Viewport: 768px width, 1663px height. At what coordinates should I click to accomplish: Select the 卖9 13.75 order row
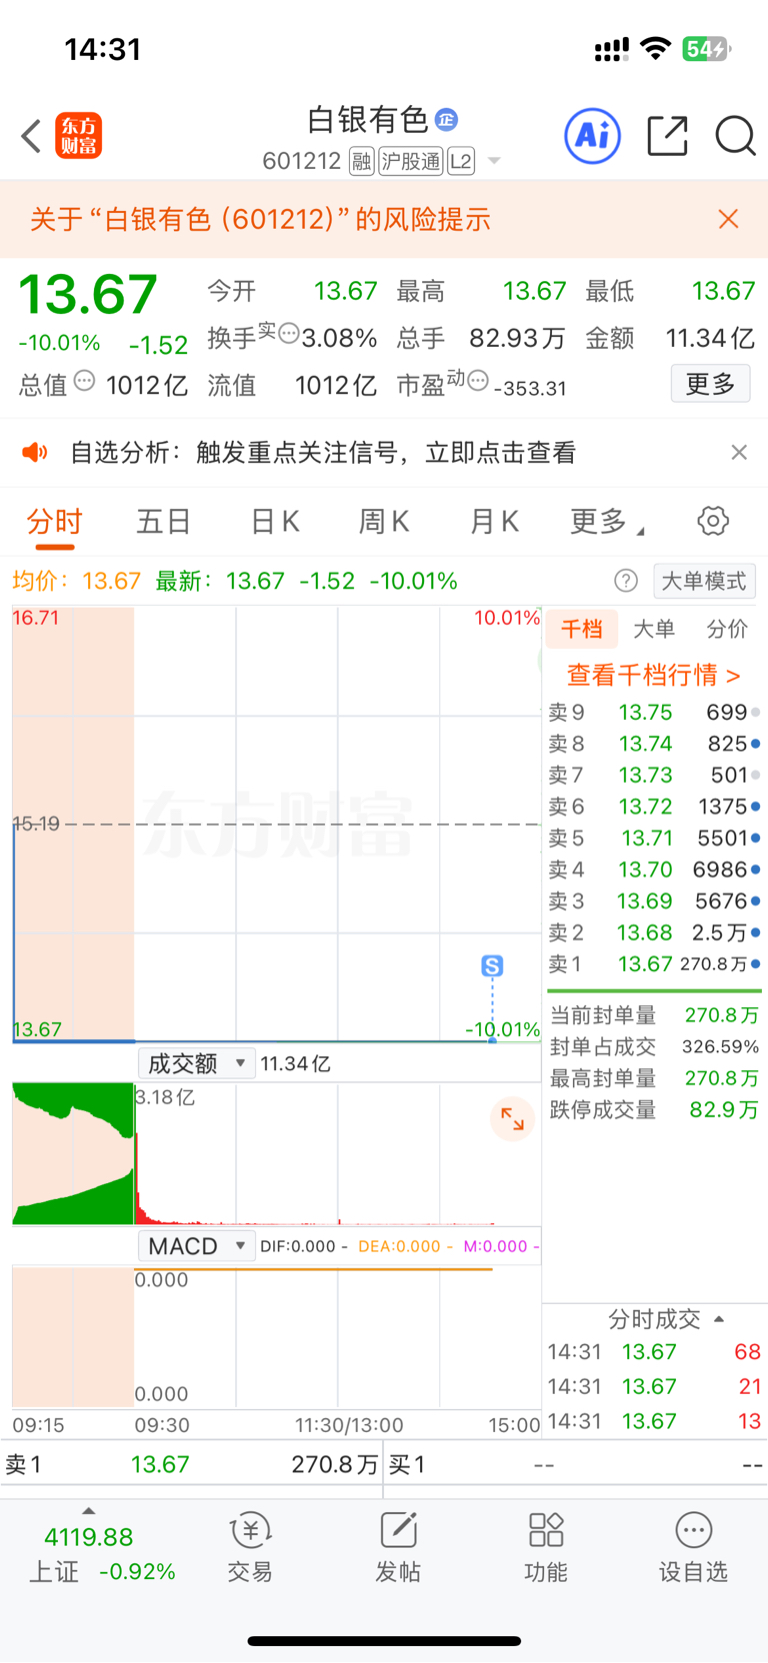tap(654, 712)
